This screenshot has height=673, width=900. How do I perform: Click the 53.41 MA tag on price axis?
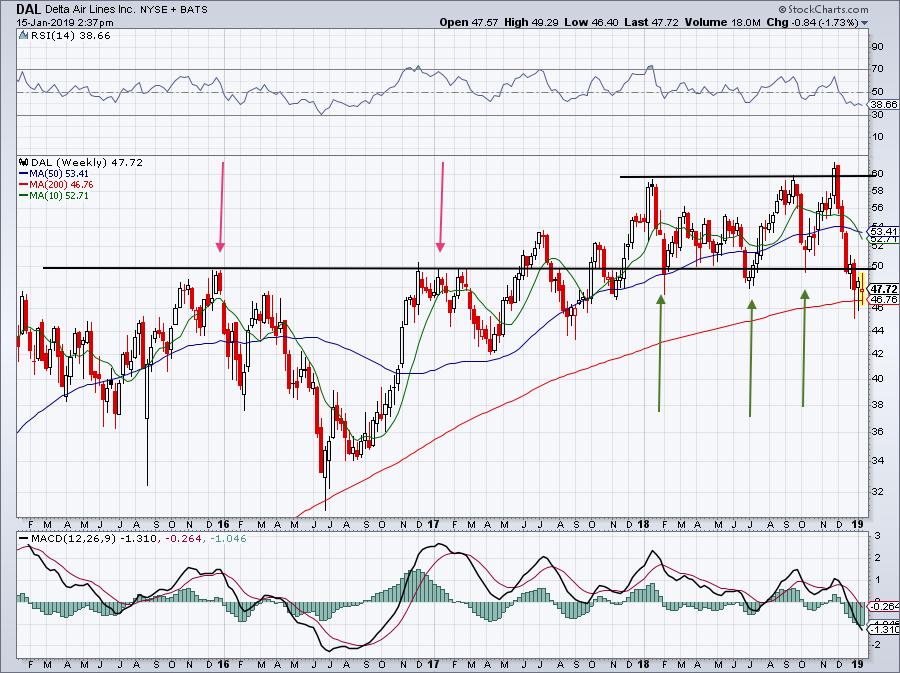tap(883, 231)
